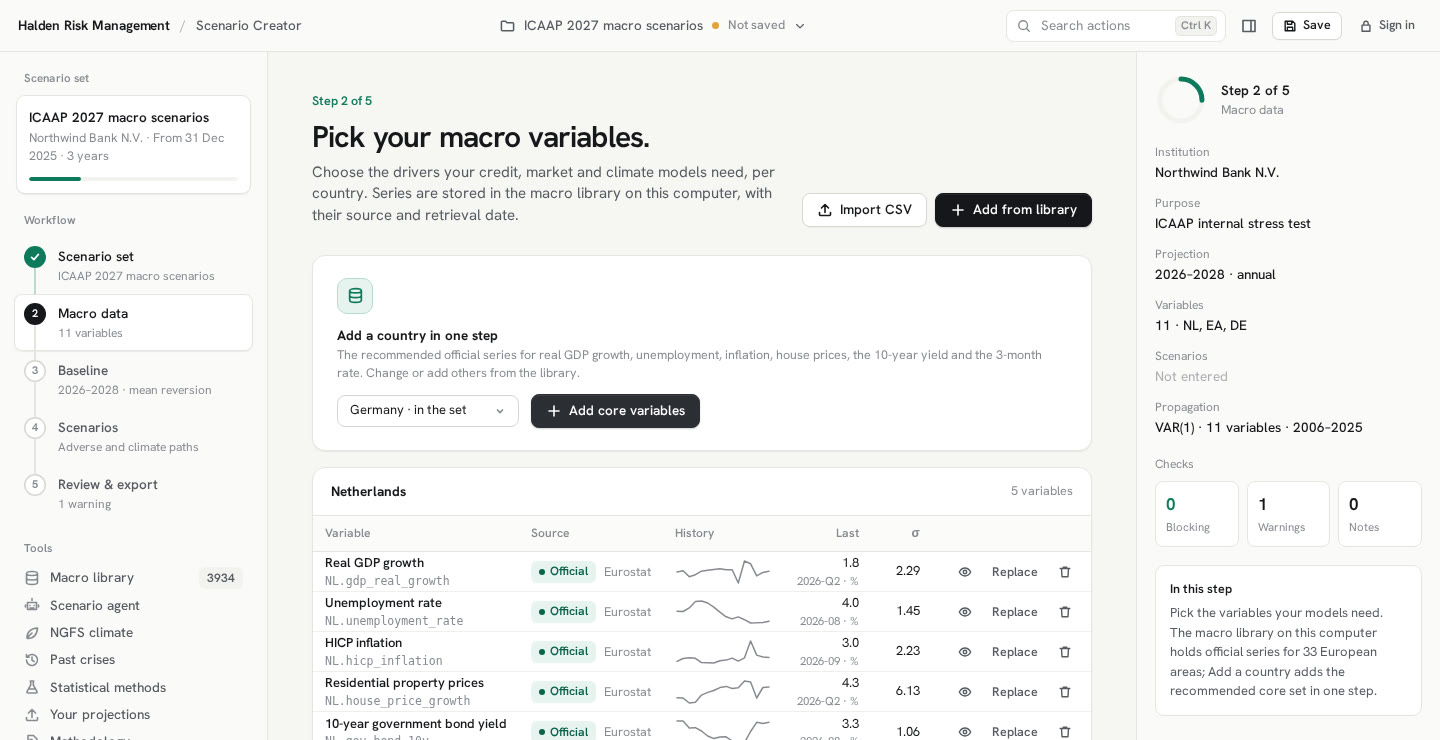Open the Germany country dropdown
This screenshot has height=740, width=1440.
428,411
